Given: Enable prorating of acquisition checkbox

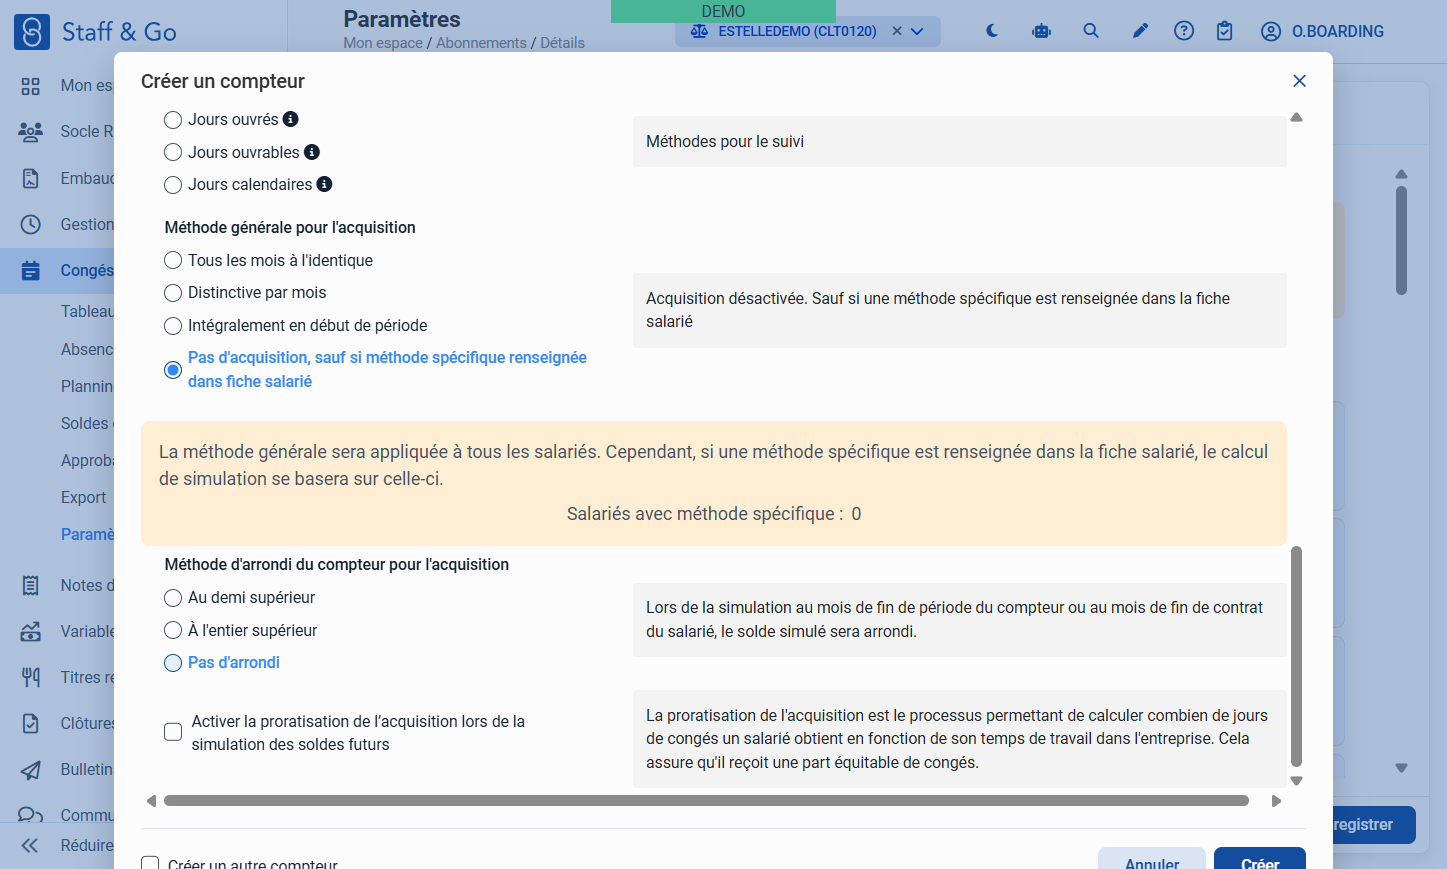Looking at the screenshot, I should (173, 732).
